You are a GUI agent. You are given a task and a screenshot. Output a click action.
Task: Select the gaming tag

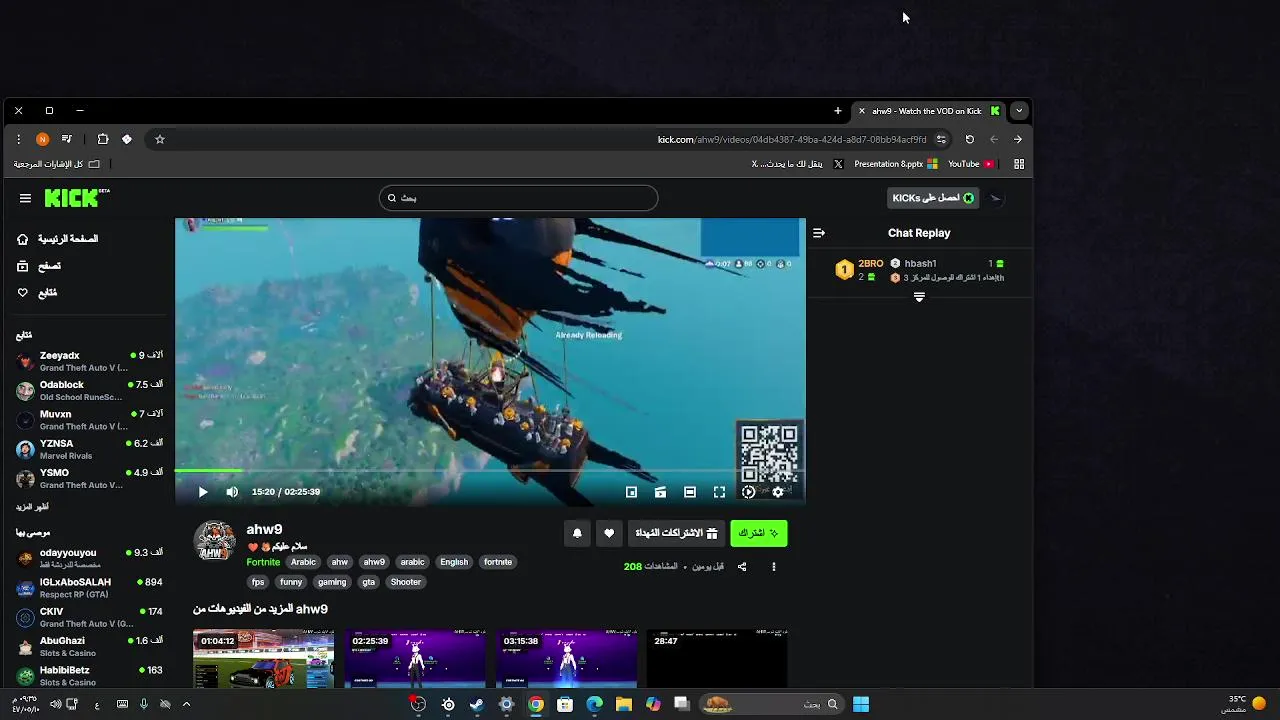tap(332, 582)
